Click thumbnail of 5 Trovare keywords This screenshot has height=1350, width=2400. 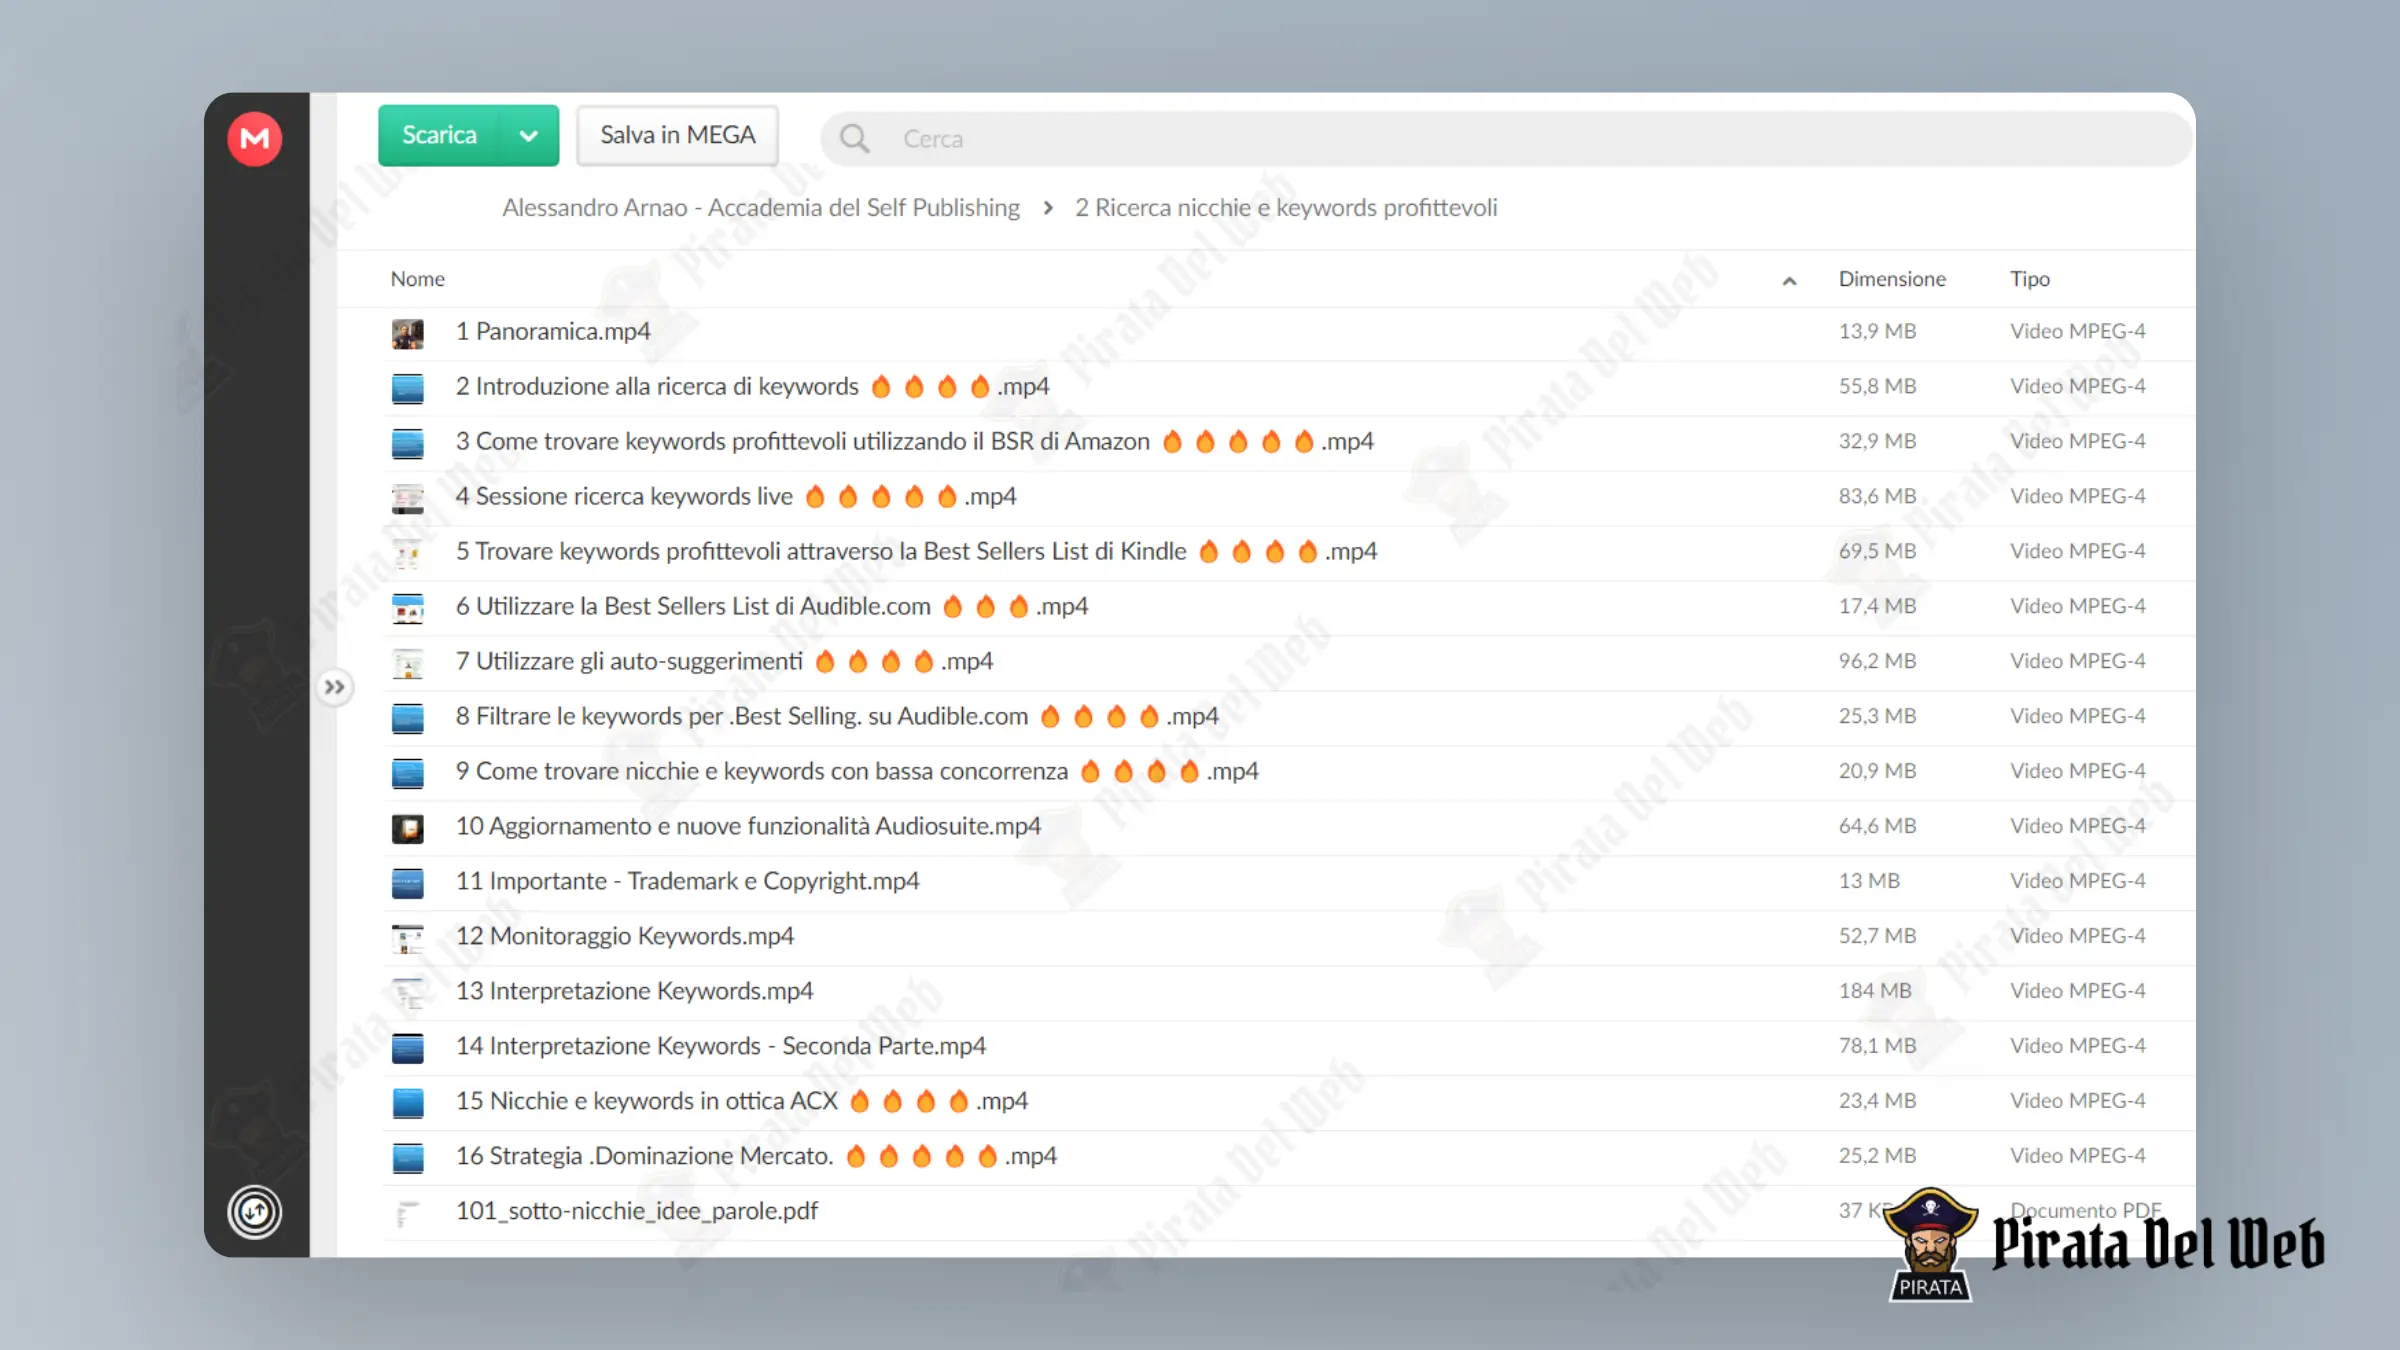[407, 553]
